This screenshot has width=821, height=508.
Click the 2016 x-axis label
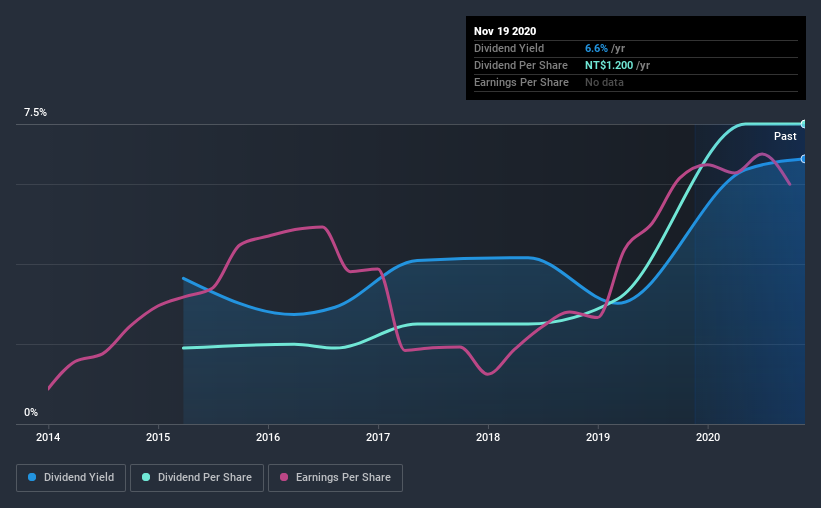tap(268, 437)
